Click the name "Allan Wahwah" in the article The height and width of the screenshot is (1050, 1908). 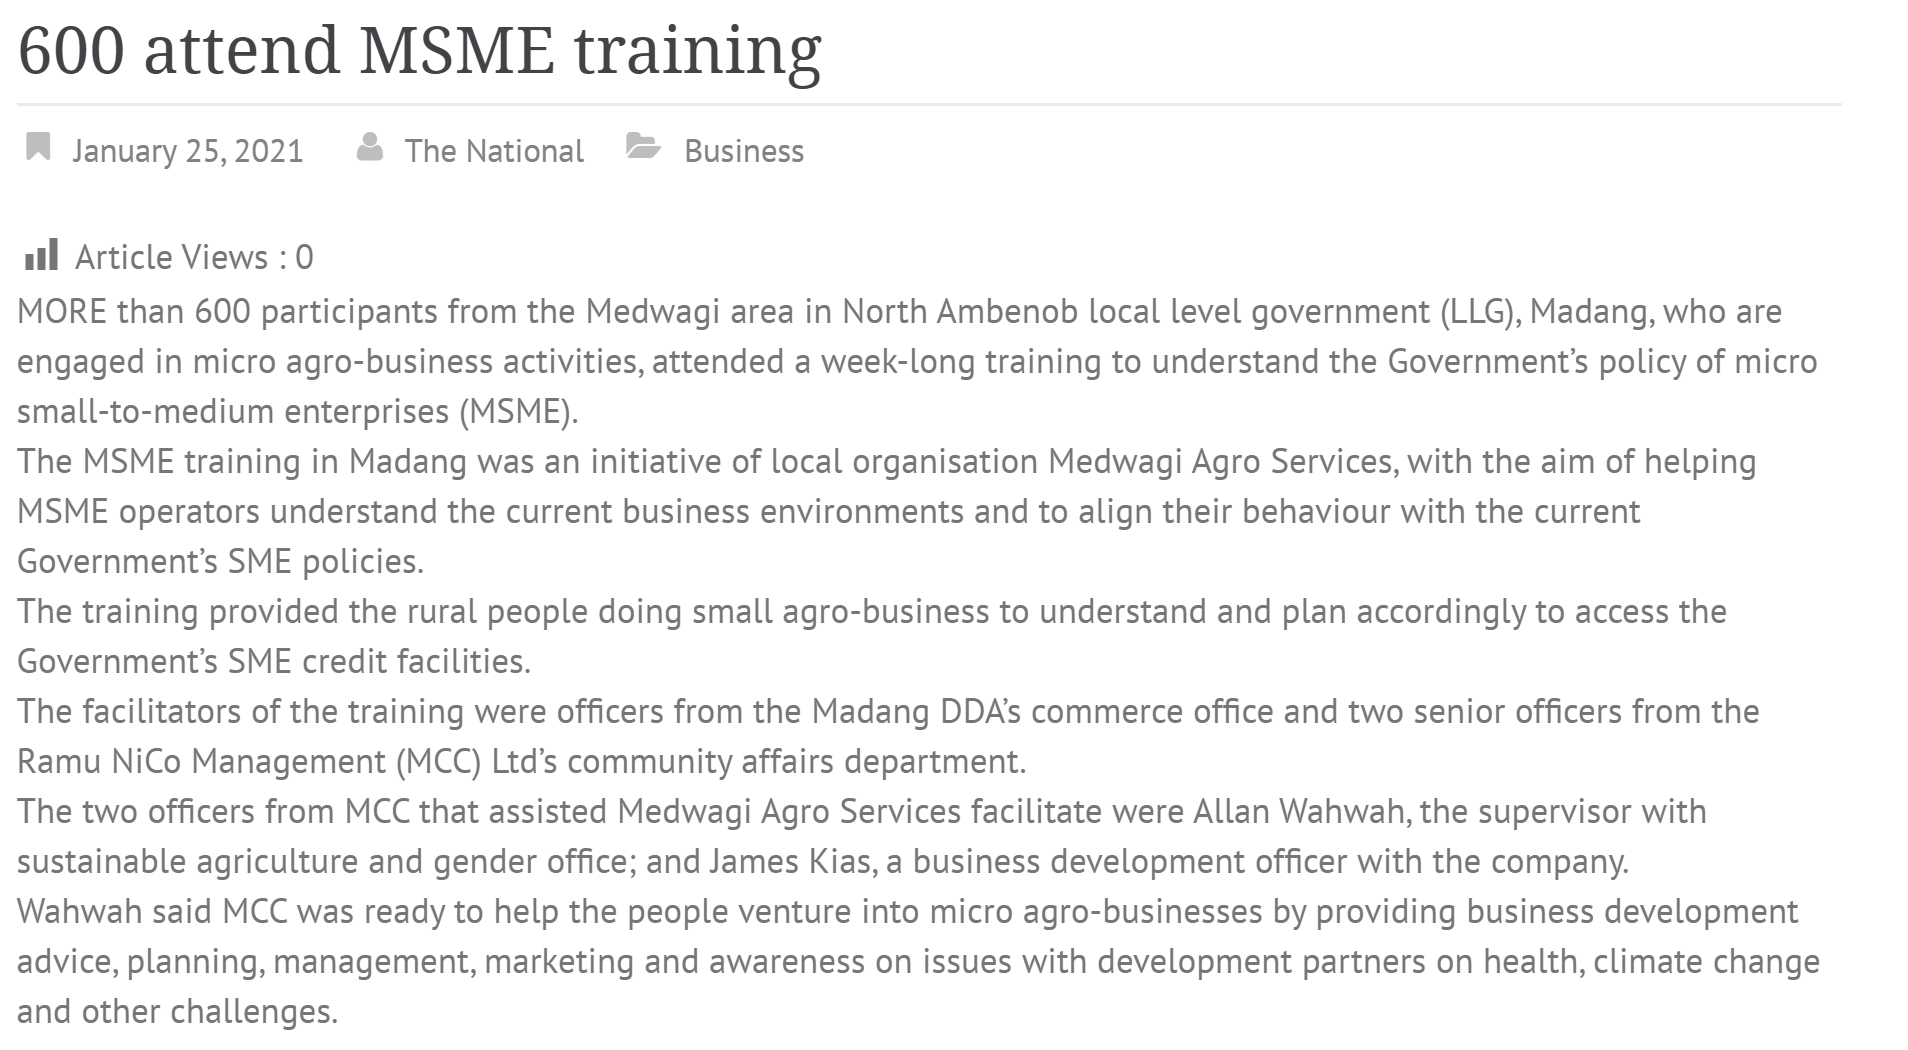click(x=1299, y=812)
